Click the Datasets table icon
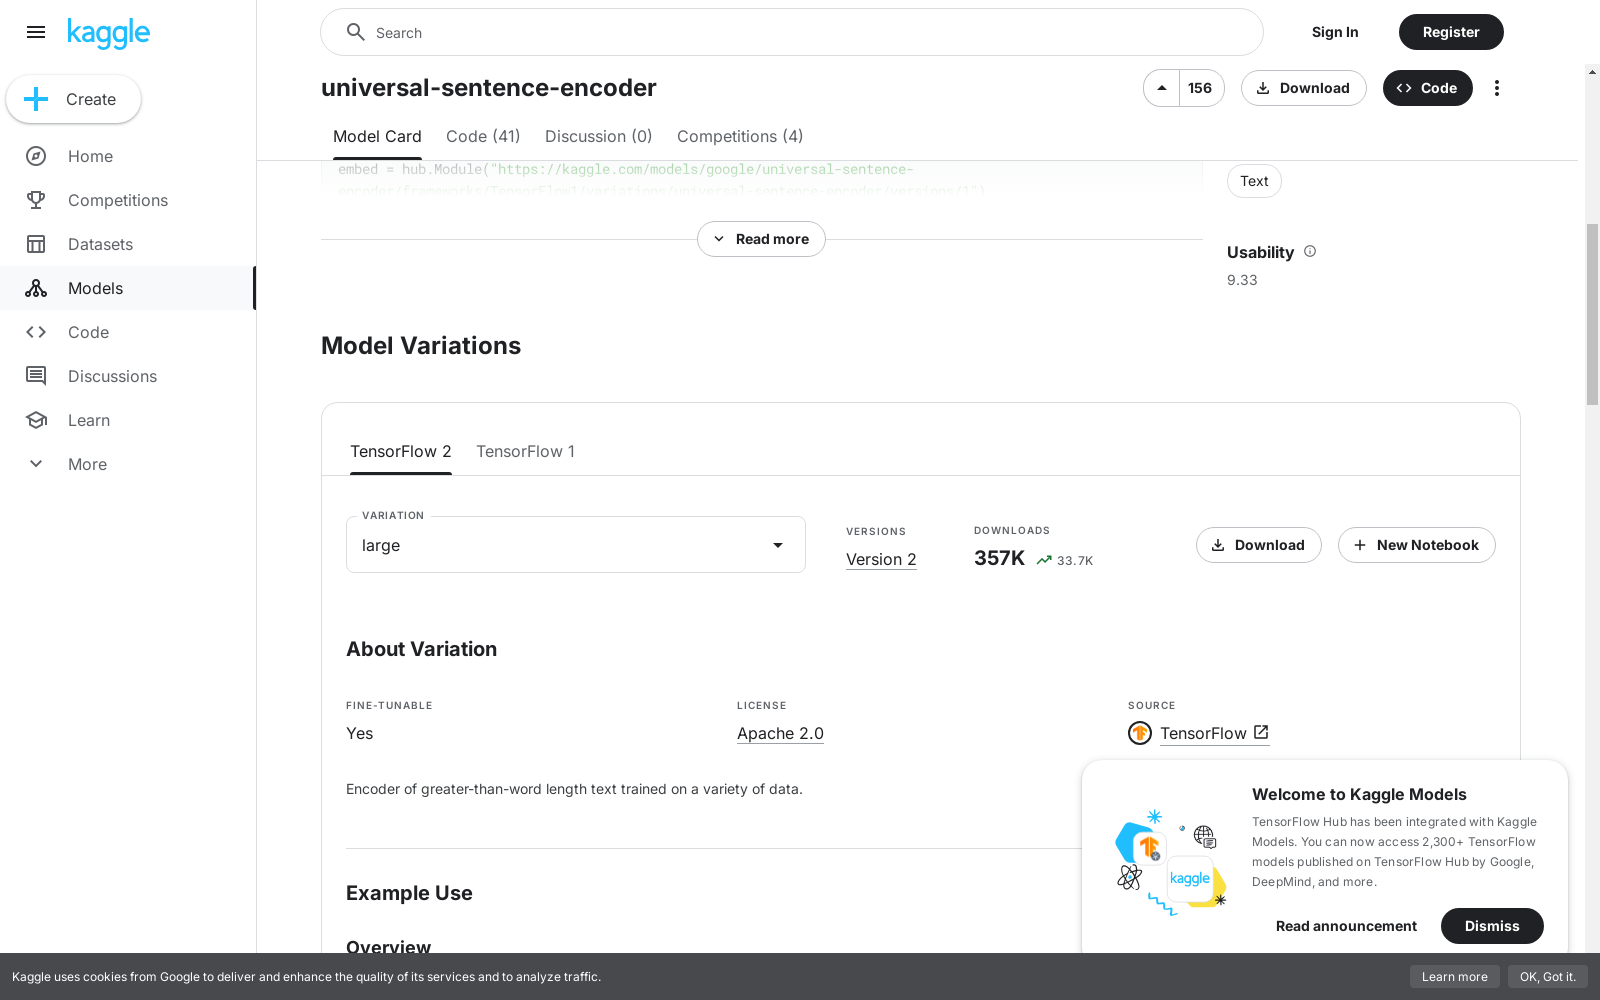This screenshot has width=1600, height=1000. (x=36, y=244)
